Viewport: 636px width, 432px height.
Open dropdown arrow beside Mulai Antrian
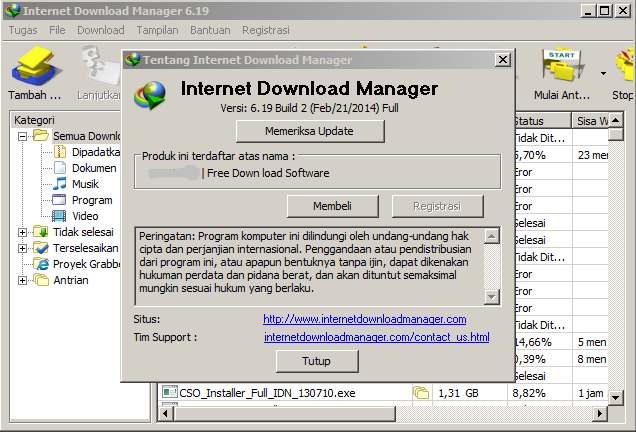coord(604,73)
